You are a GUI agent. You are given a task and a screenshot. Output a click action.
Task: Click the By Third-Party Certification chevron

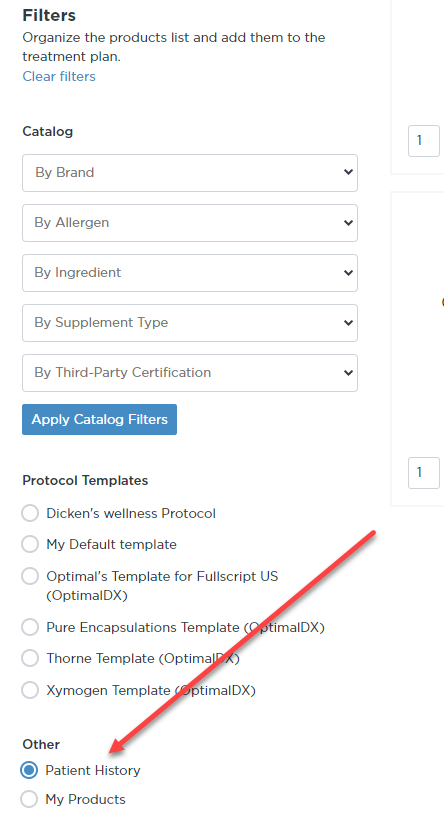pyautogui.click(x=348, y=373)
